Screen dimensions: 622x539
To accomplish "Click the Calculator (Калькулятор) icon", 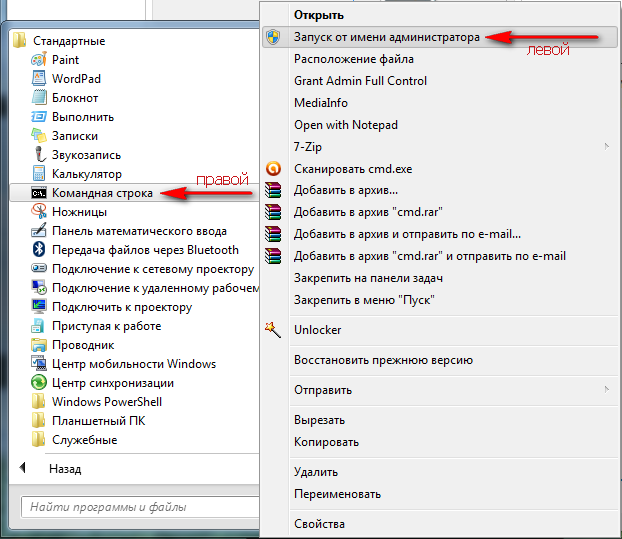I will point(40,174).
